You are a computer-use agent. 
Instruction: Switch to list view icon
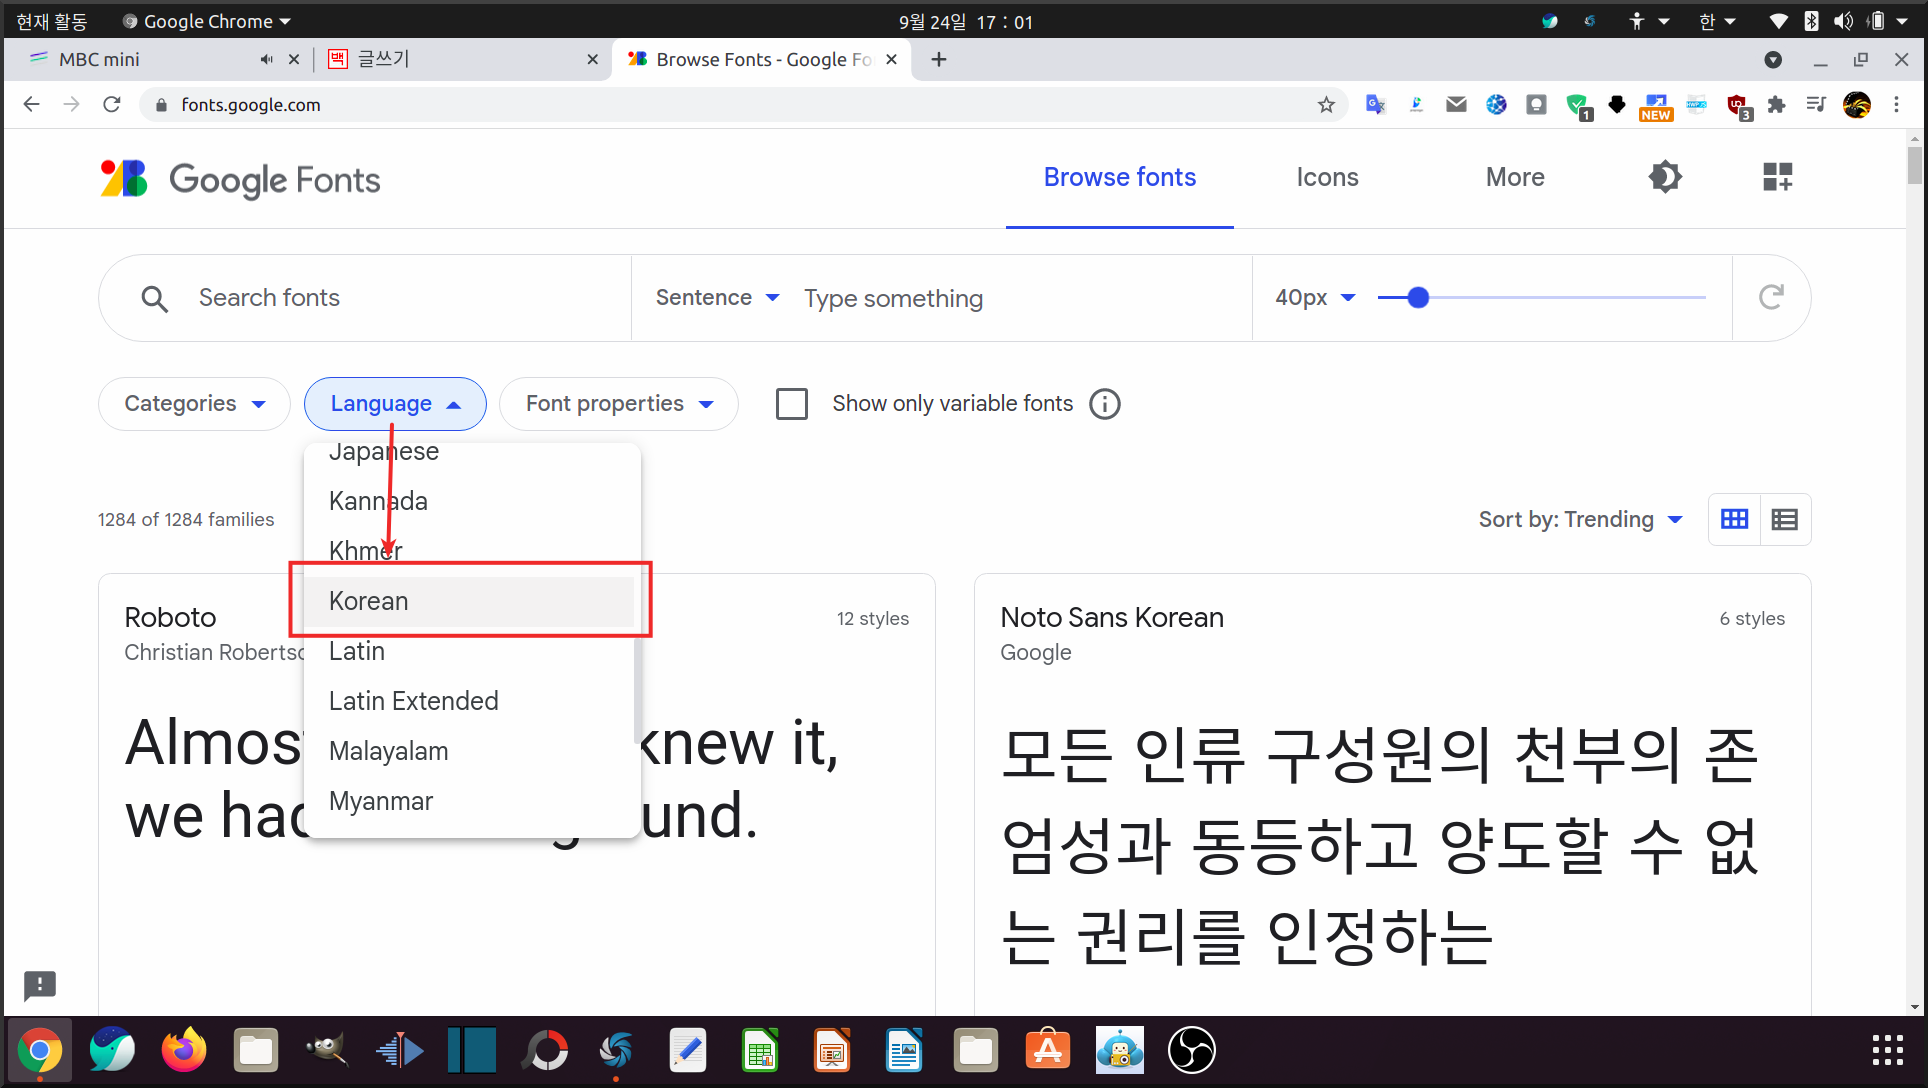click(x=1785, y=519)
